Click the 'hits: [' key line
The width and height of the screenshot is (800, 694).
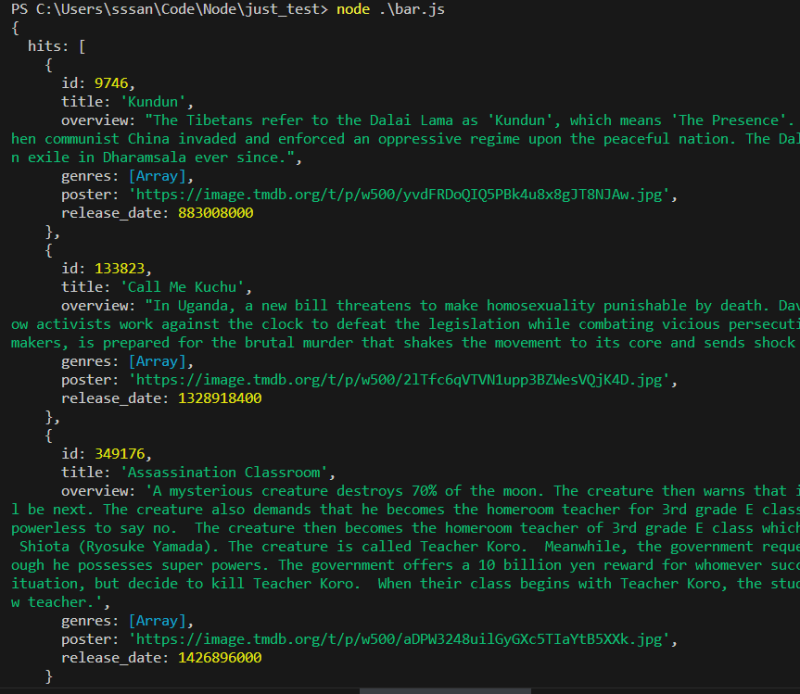click(57, 46)
